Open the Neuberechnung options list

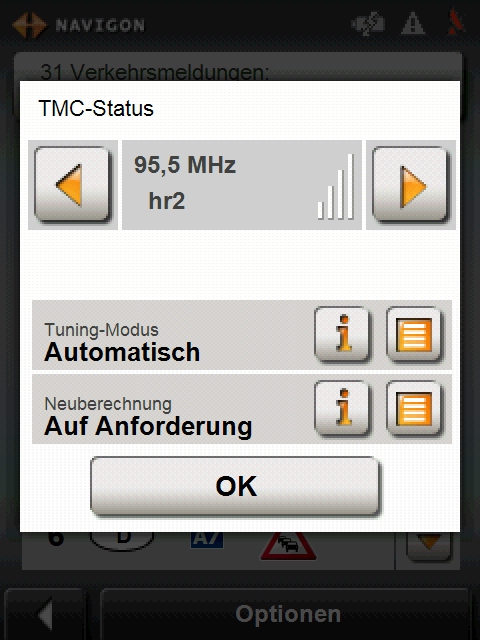tap(414, 408)
